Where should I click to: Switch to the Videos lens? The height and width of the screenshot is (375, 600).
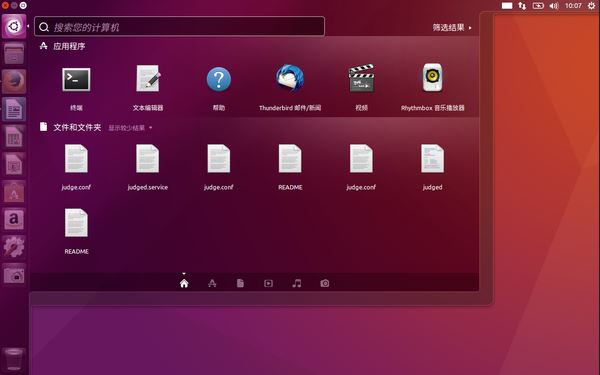pos(268,283)
